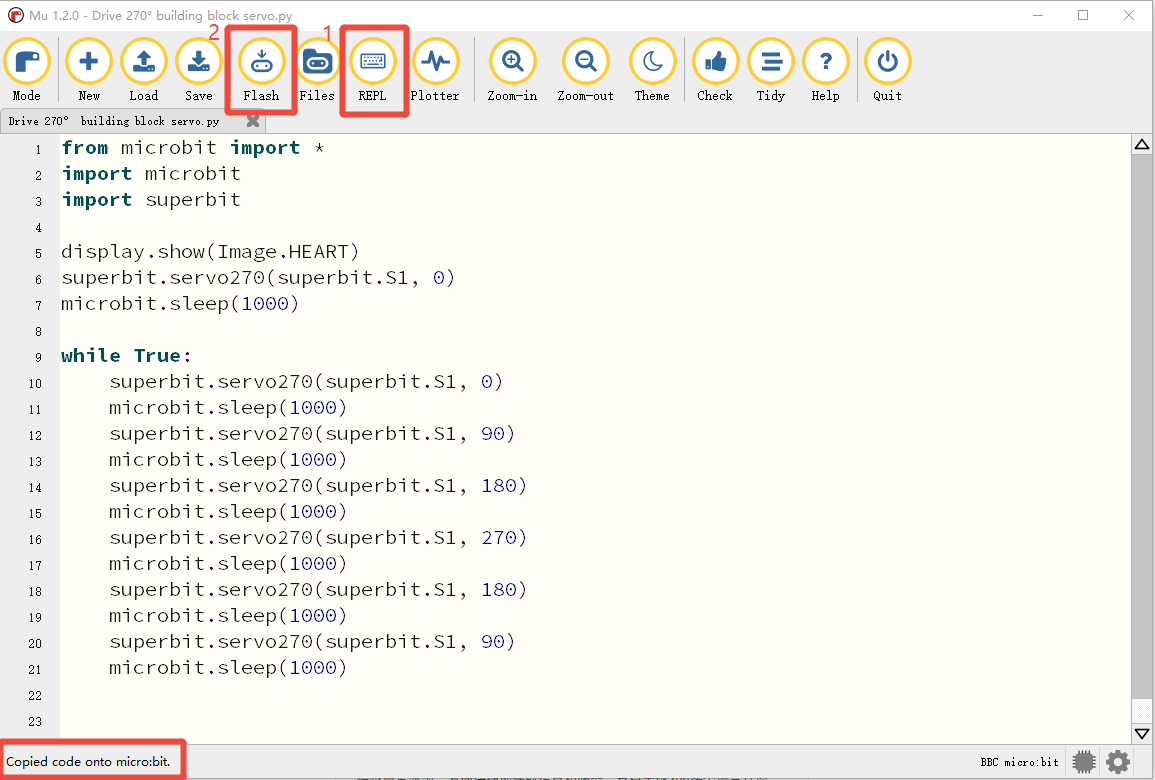The width and height of the screenshot is (1155, 780).
Task: Open the micro:bit Files panel
Action: click(317, 70)
